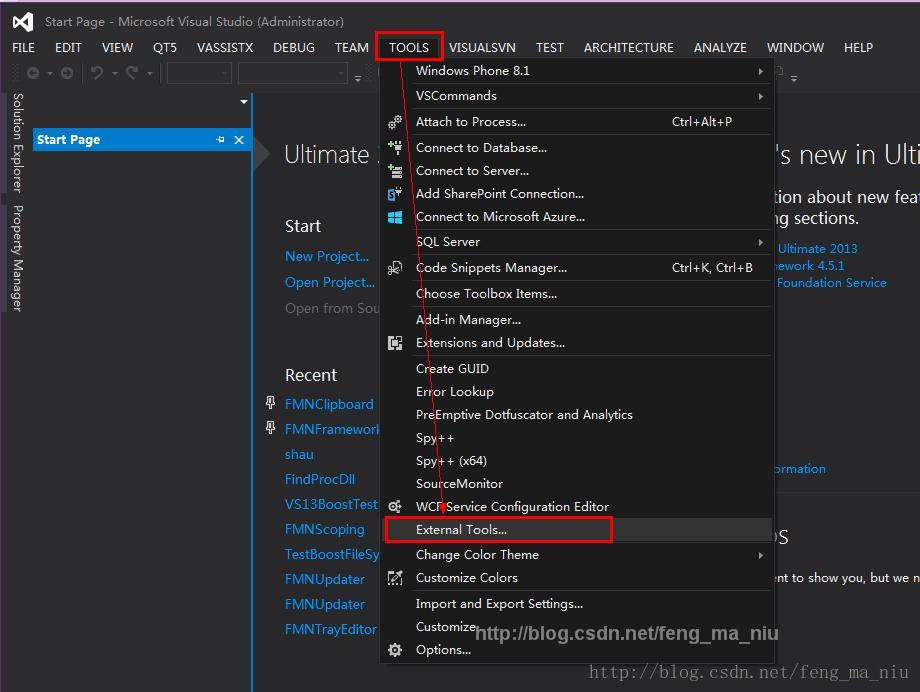Click the Visual Studio logo icon
The width and height of the screenshot is (920, 692).
23,22
